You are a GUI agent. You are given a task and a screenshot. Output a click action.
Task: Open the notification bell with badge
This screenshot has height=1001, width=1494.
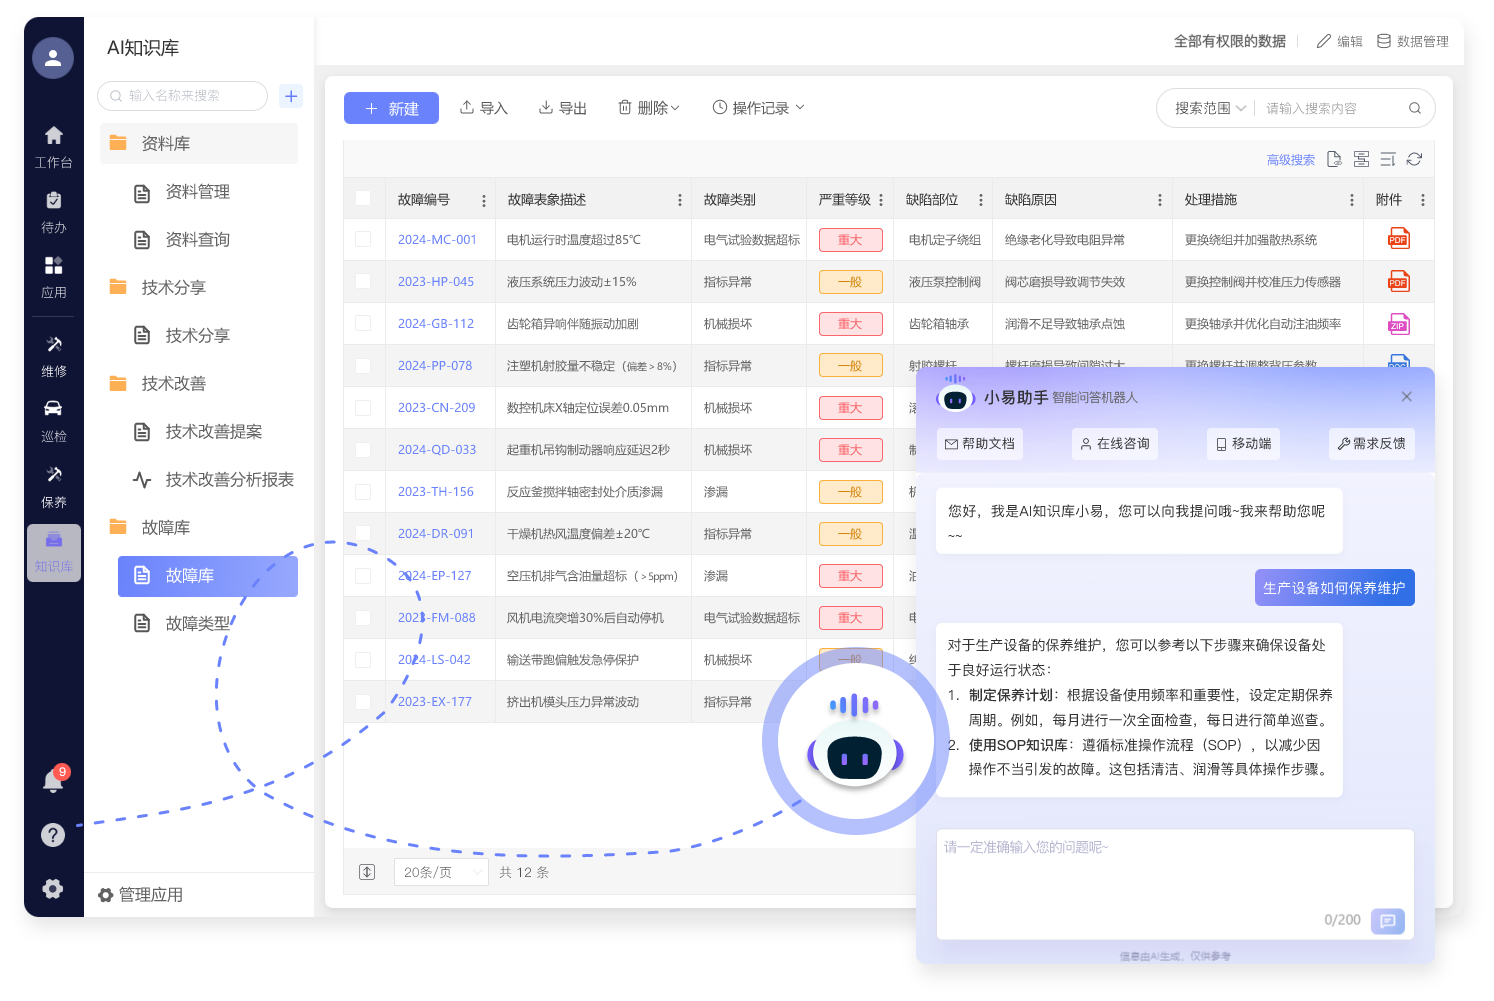point(54,781)
